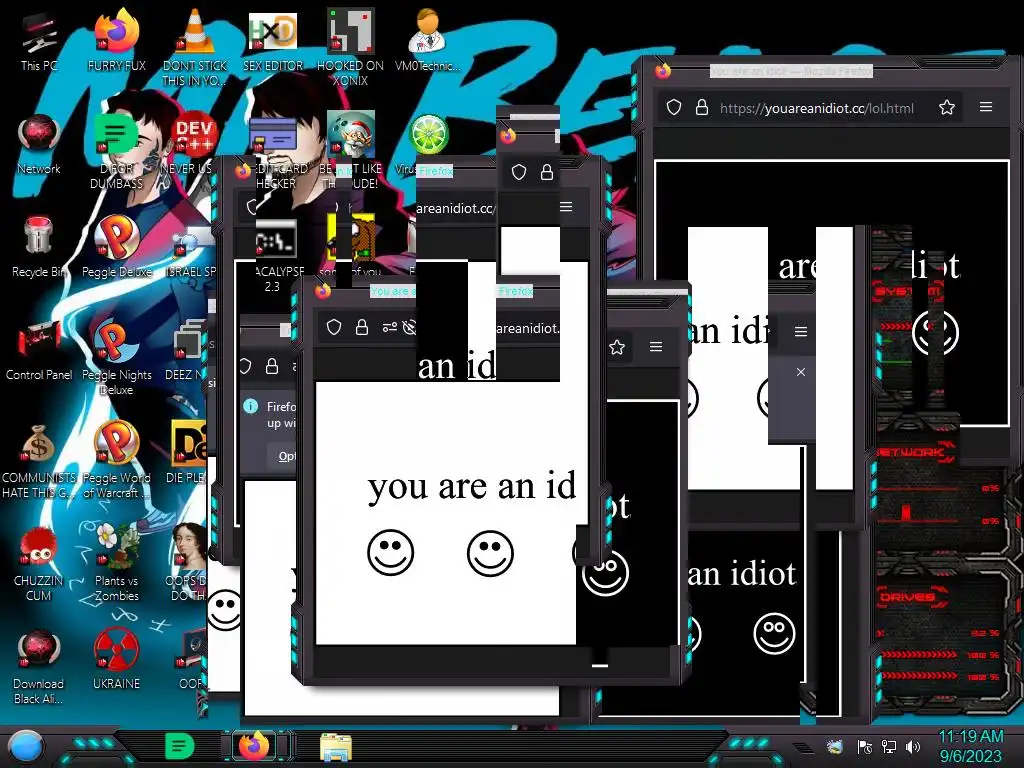Open the DEEZ N... desktop shortcut
This screenshot has height=768, width=1024.
point(188,350)
